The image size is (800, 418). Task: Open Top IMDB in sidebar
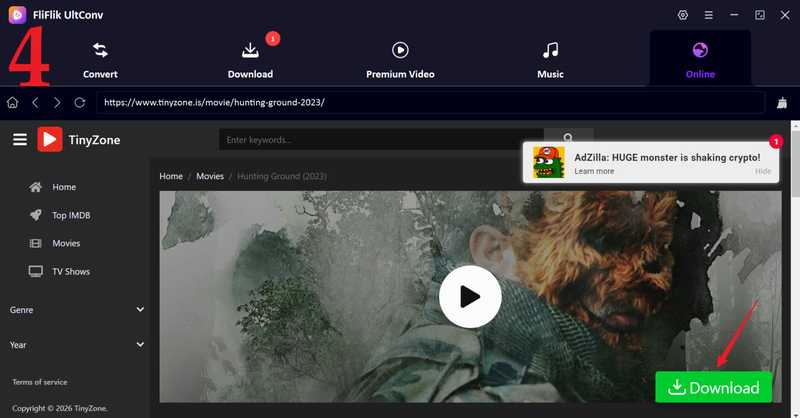[x=71, y=215]
